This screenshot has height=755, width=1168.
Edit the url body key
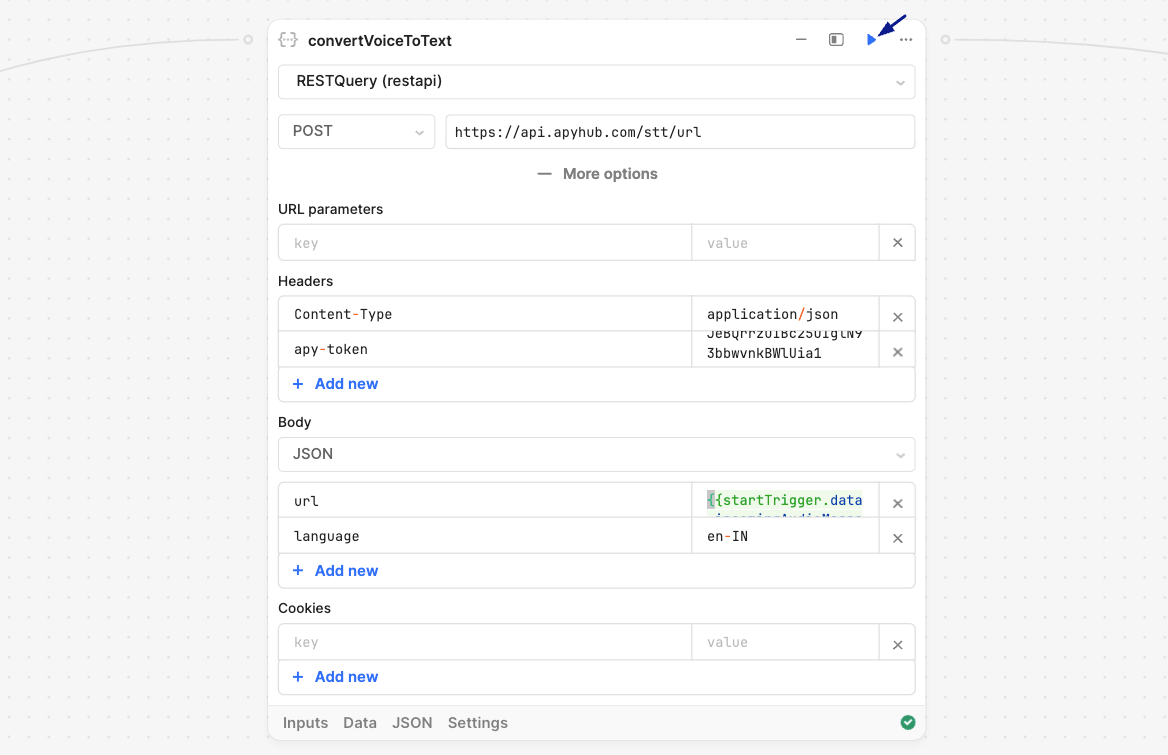[485, 501]
